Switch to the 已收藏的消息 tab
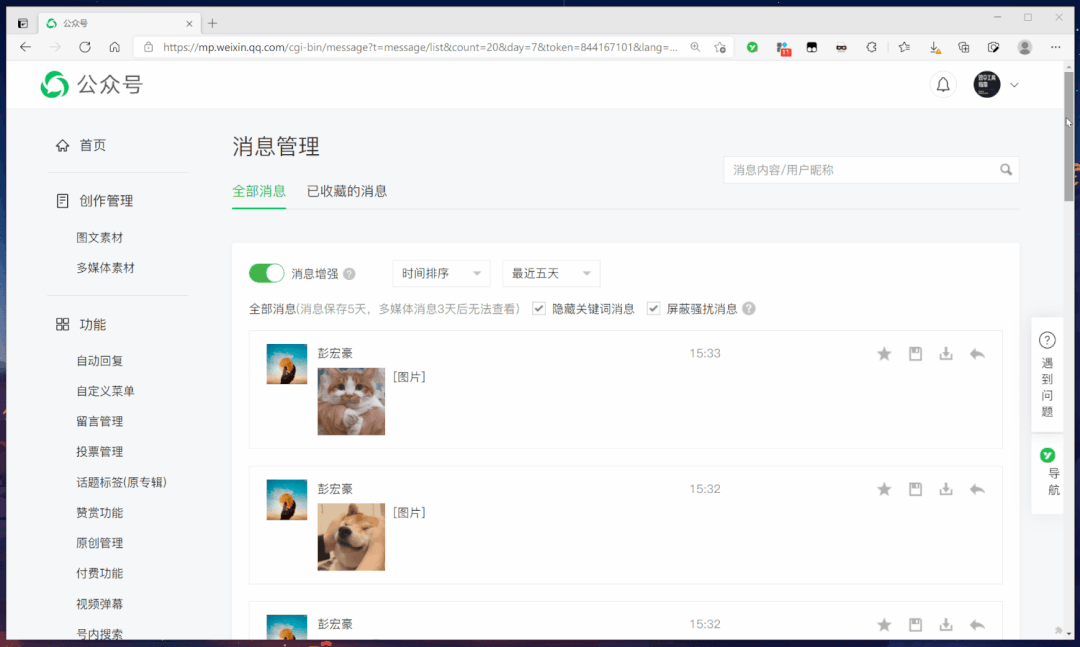This screenshot has width=1080, height=647. pos(348,190)
